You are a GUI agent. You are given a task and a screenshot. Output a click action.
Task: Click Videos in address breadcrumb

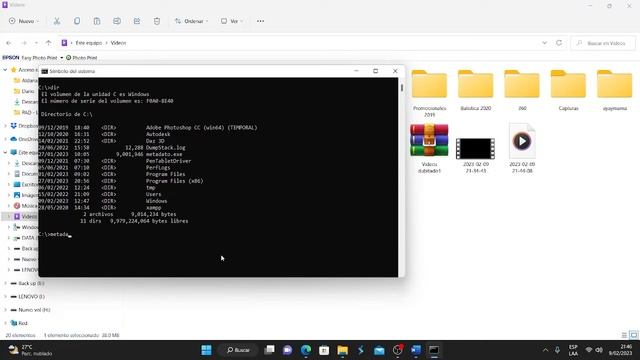tap(118, 43)
